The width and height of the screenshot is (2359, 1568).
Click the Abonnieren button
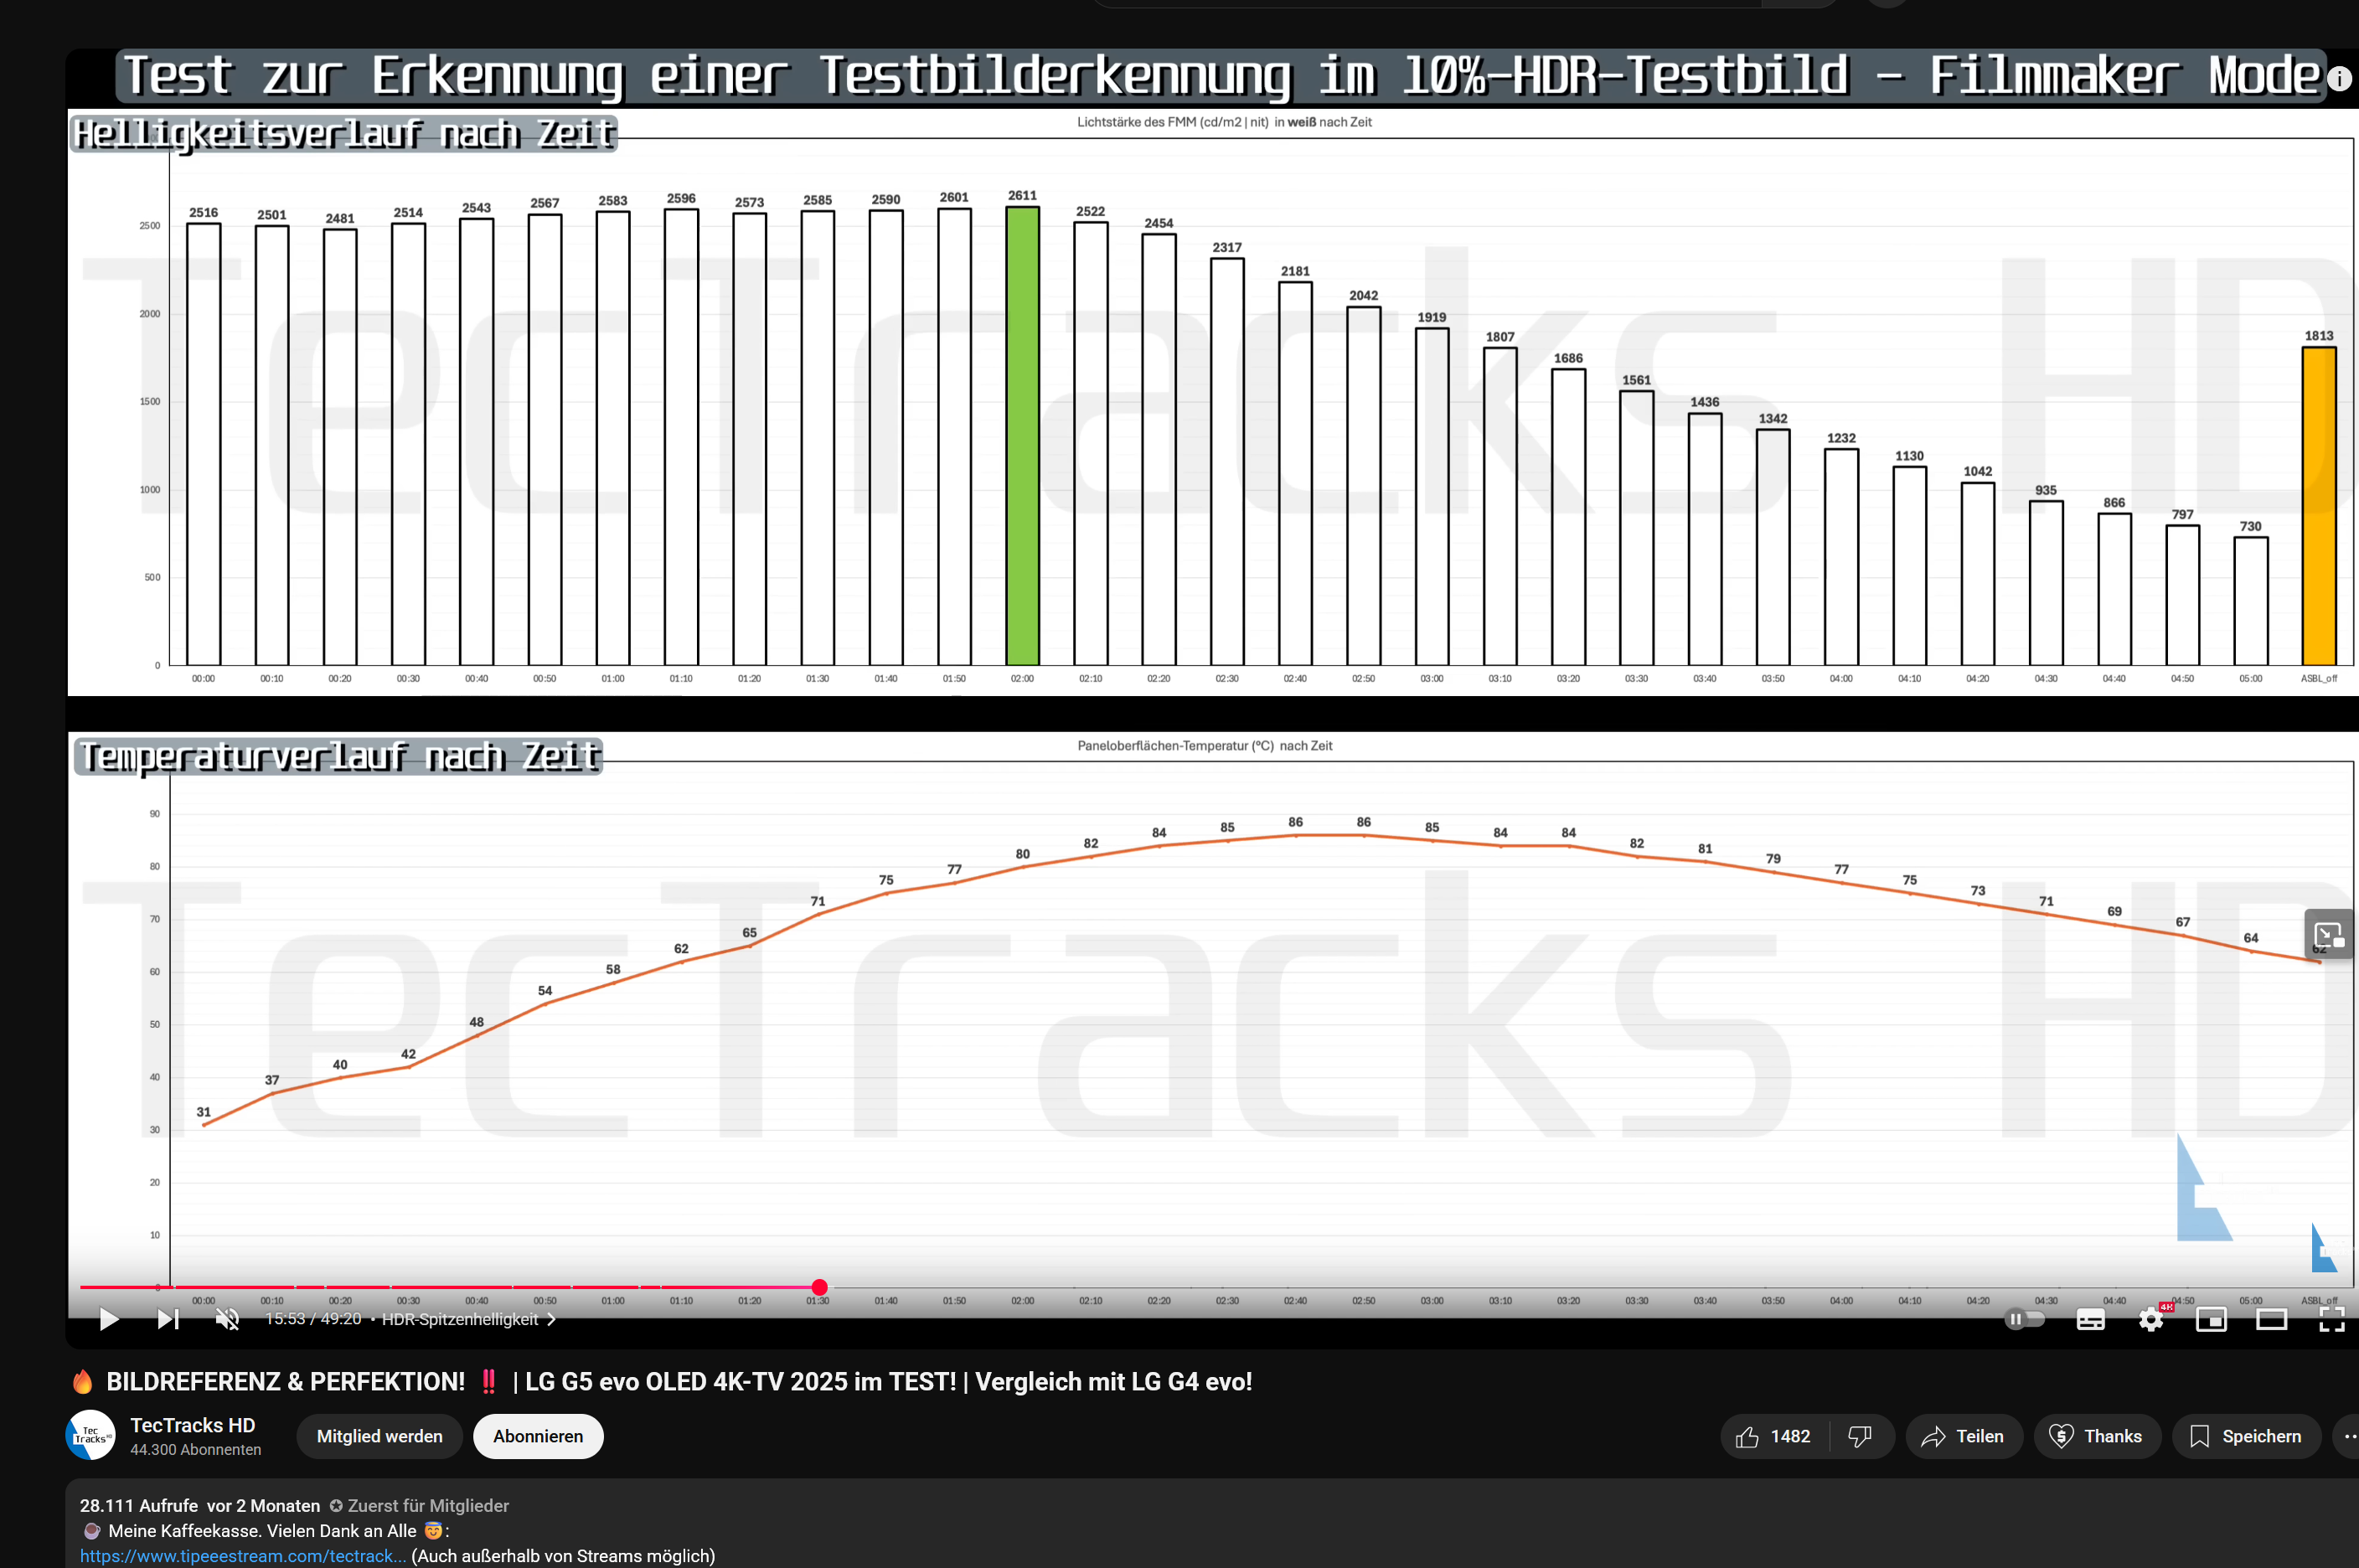538,1436
